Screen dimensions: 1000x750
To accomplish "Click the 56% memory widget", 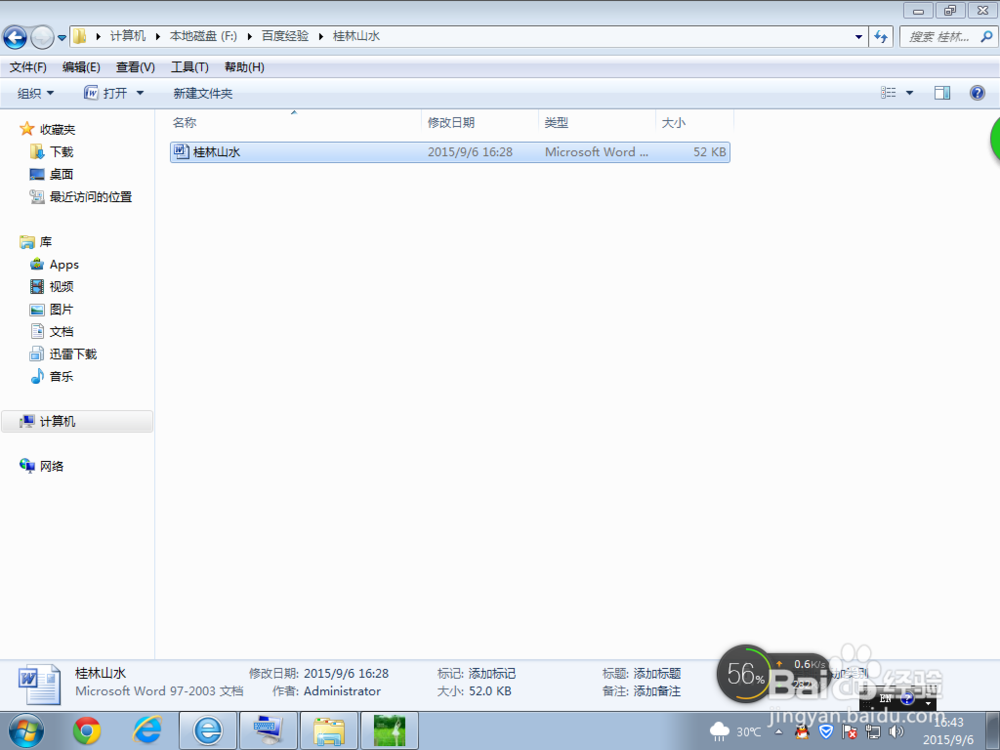I will tap(744, 674).
